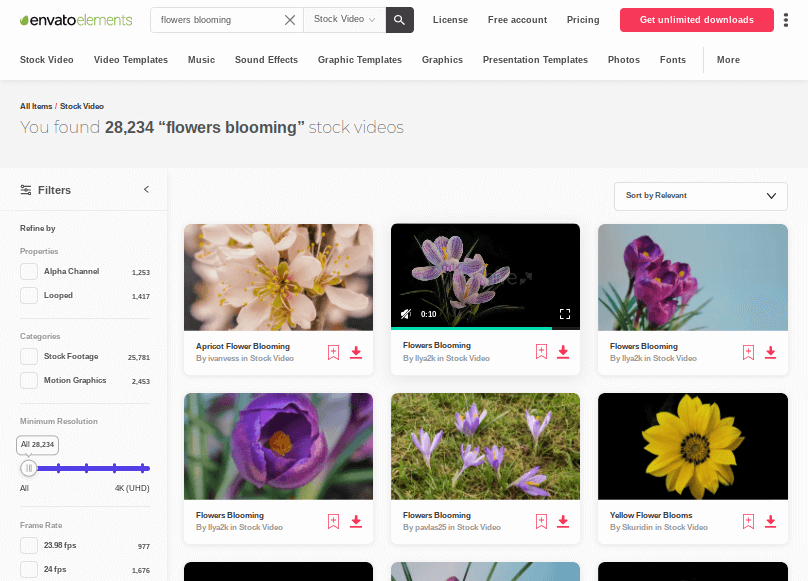Enable the Looped filter

coord(29,295)
